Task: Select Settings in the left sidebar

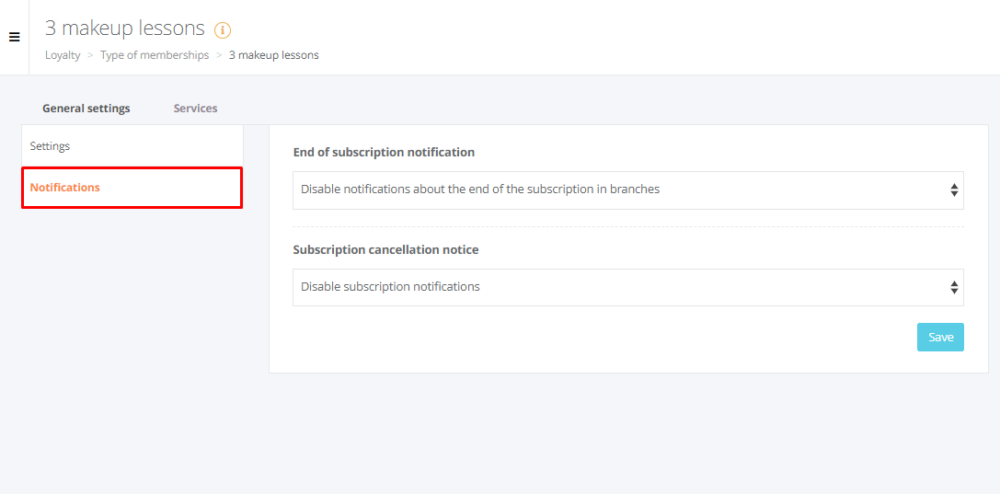Action: [x=132, y=146]
